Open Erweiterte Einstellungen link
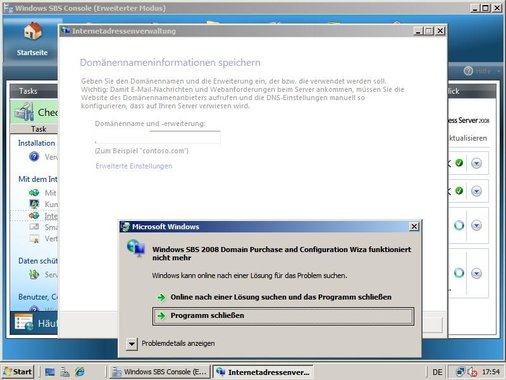The height and width of the screenshot is (380, 506). click(134, 166)
